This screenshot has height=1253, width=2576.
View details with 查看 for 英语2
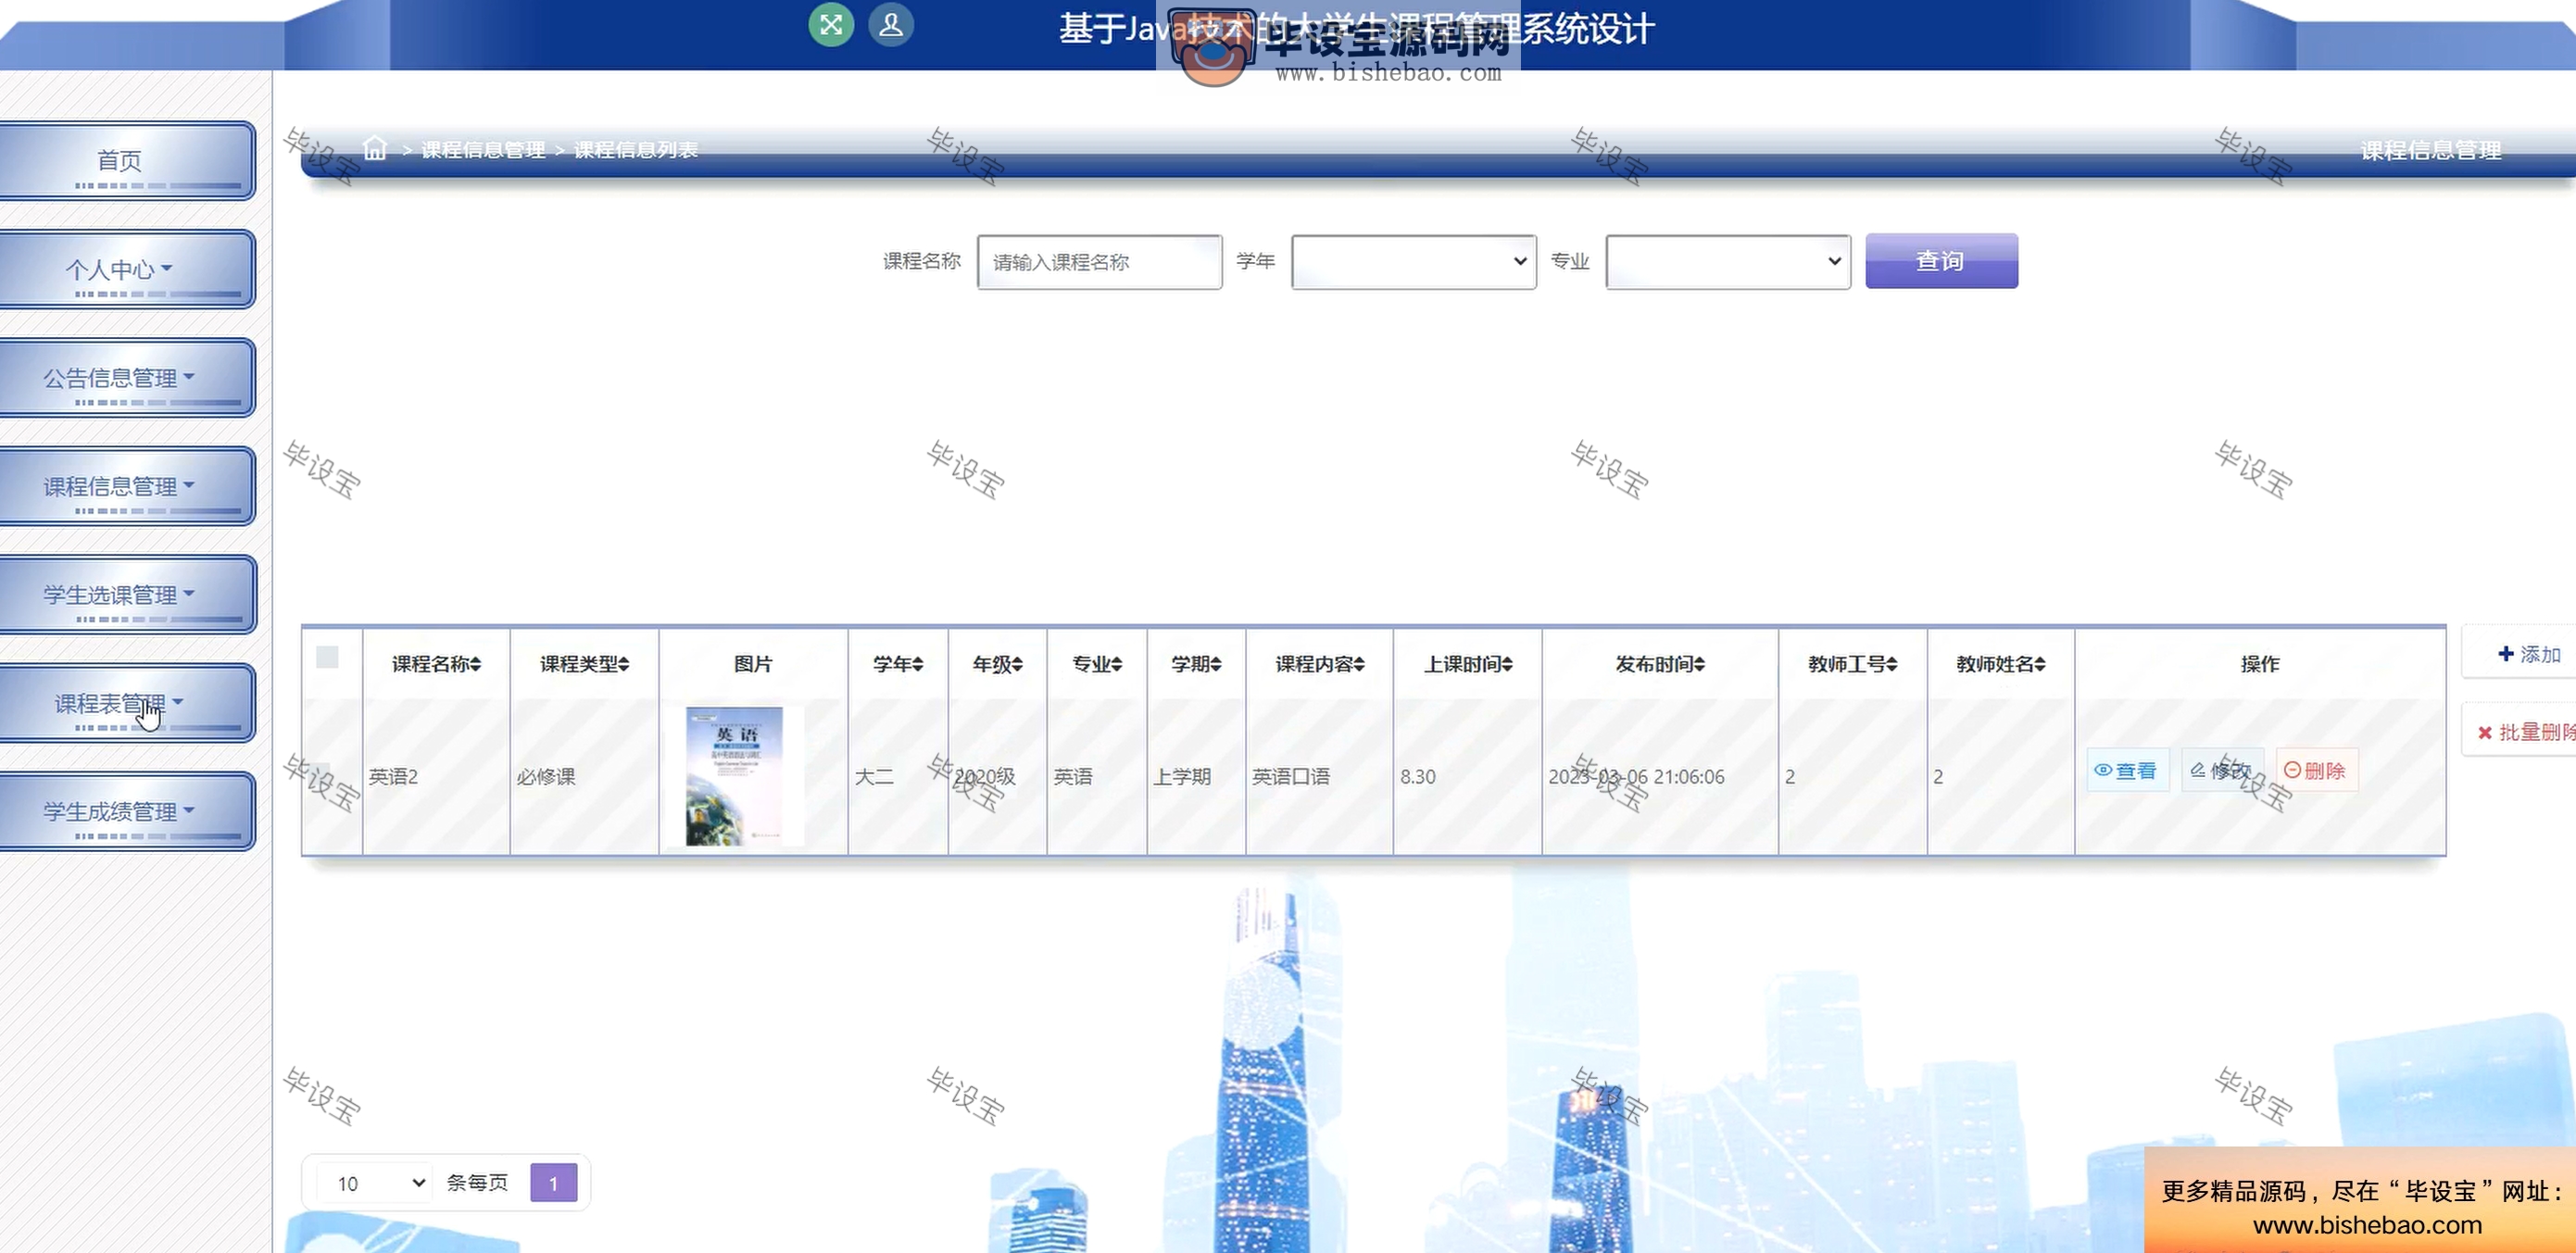point(2127,770)
